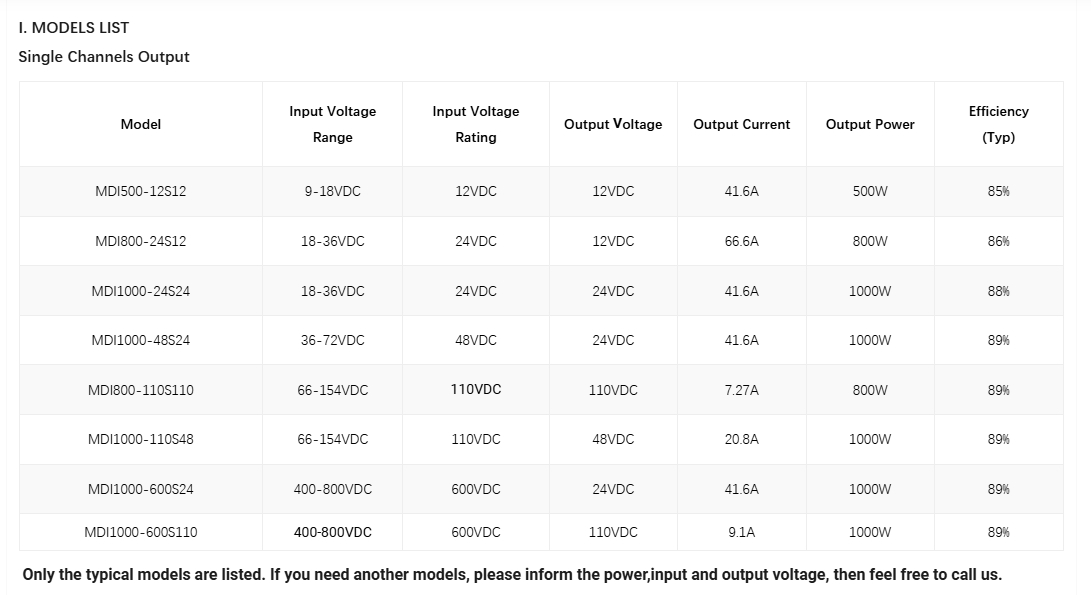The image size is (1091, 595).
Task: Click the Output Power column header
Action: [x=870, y=124]
